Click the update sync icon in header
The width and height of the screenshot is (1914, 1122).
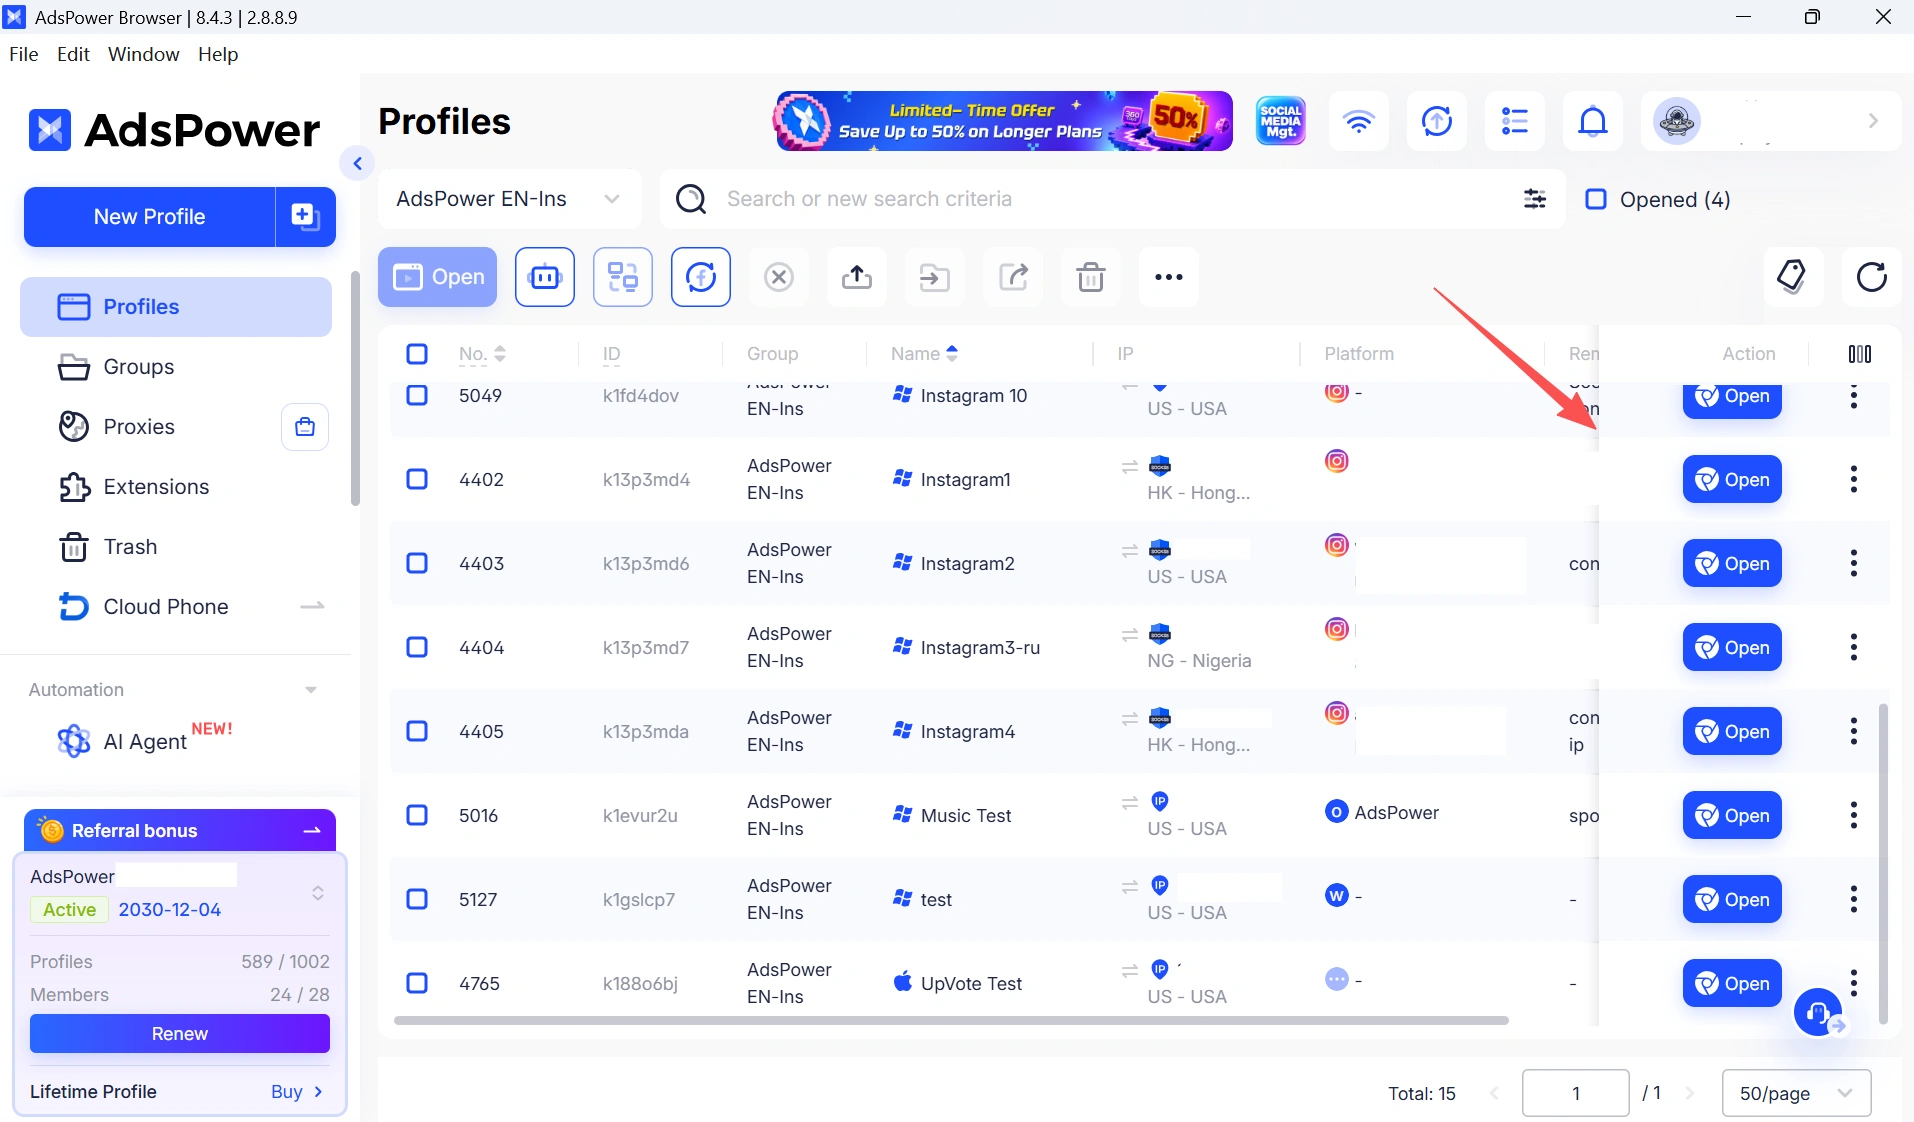[x=1437, y=121]
